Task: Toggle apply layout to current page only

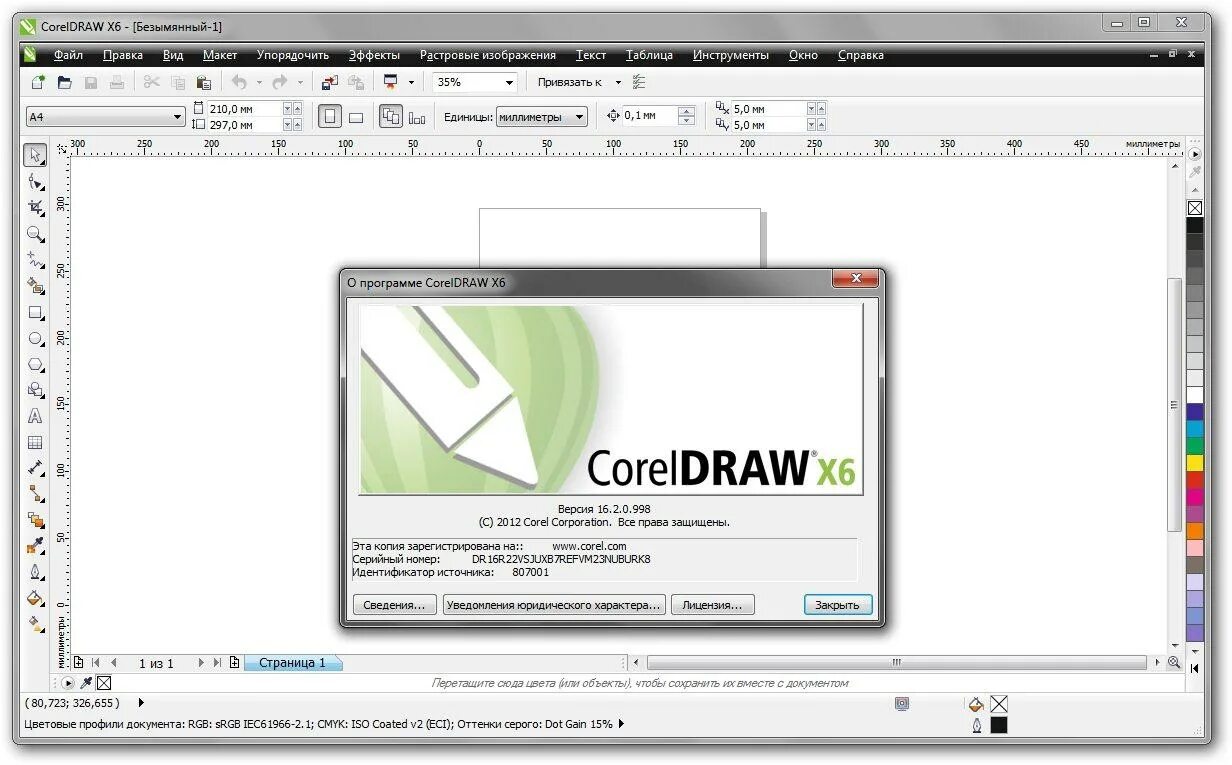Action: point(417,117)
